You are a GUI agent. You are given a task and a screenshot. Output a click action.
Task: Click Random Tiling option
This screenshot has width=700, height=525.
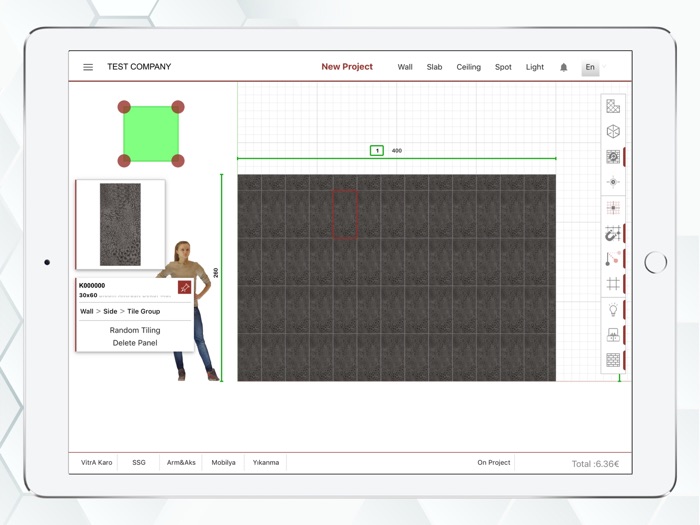point(135,330)
